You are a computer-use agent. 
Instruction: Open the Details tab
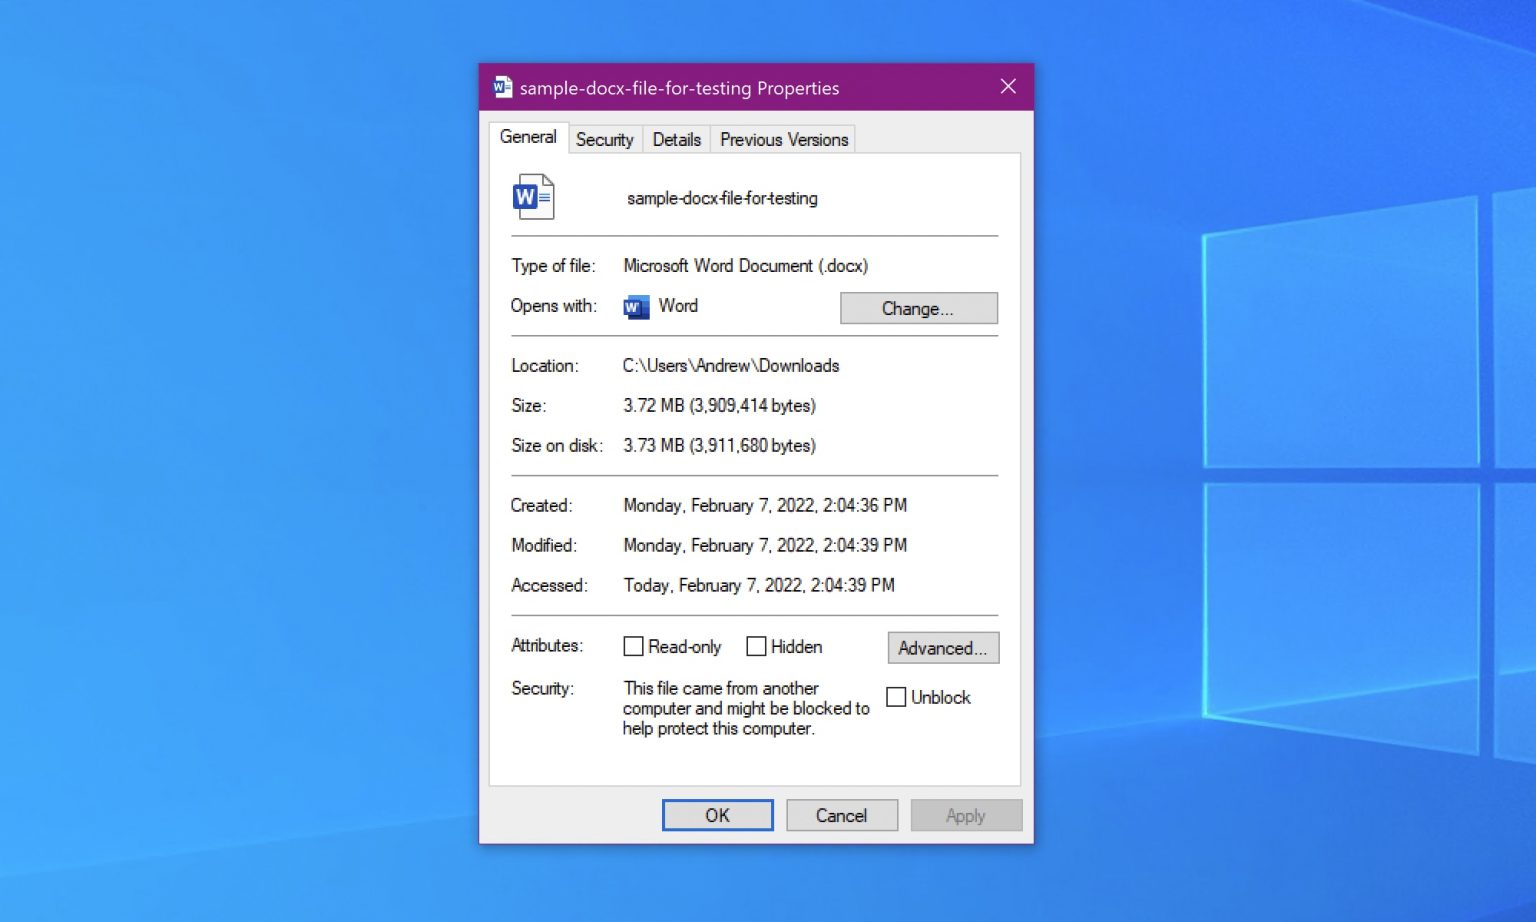click(x=676, y=139)
